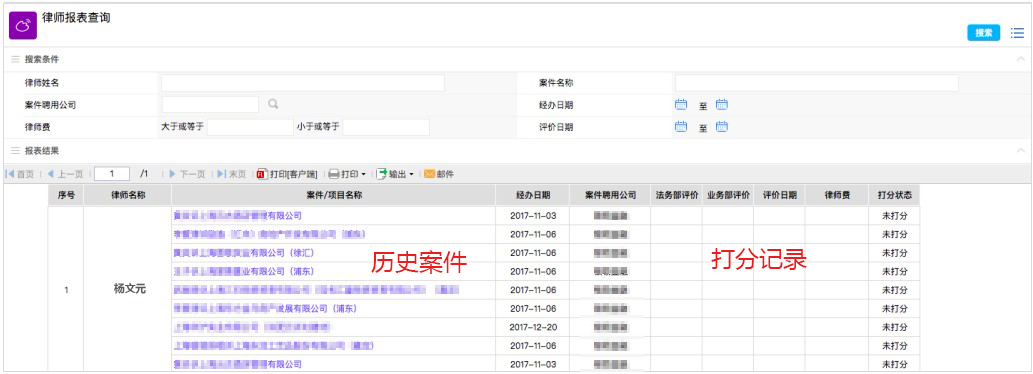Open the list view menu icon
The height and width of the screenshot is (374, 1033).
[x=1017, y=33]
